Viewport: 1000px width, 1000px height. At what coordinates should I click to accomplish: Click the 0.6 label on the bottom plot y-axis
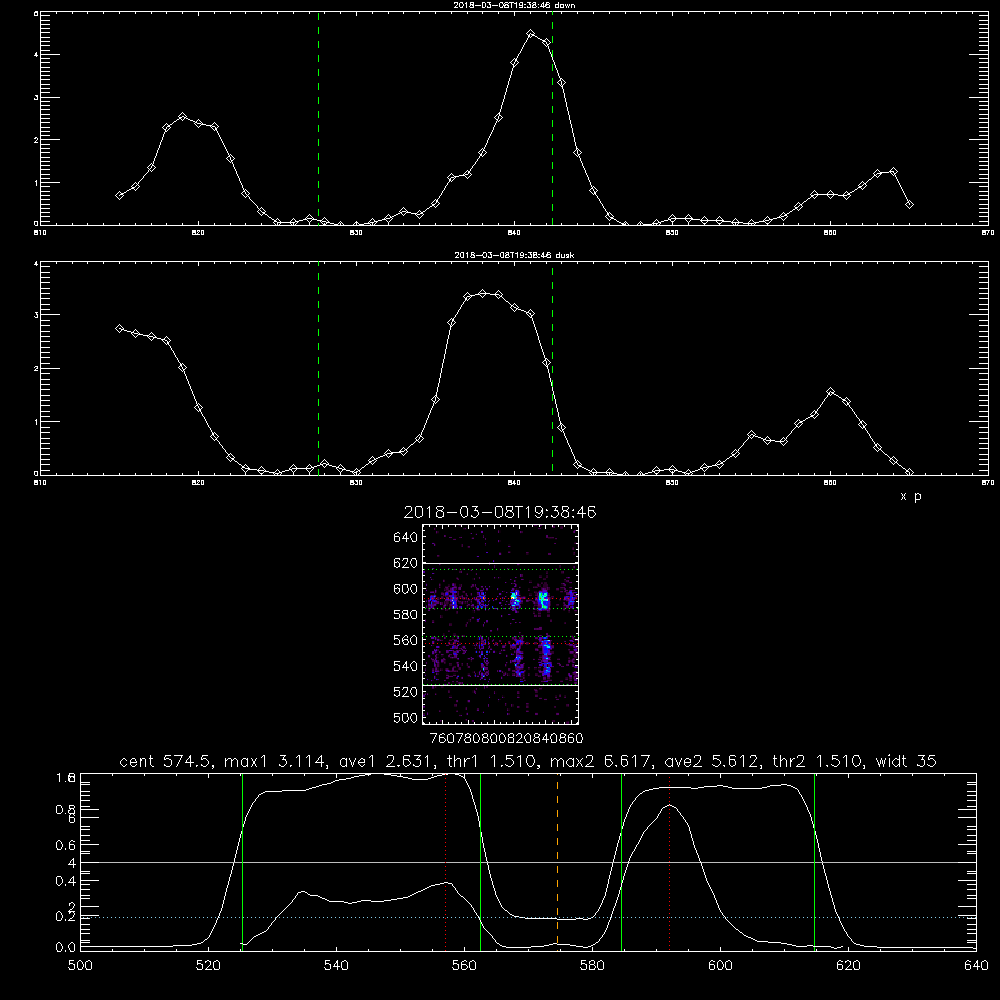(66, 845)
